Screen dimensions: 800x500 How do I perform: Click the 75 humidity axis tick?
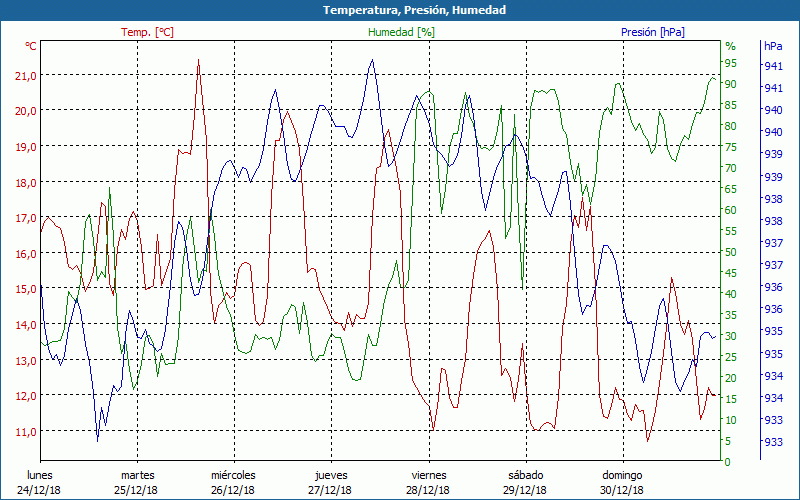pyautogui.click(x=731, y=147)
